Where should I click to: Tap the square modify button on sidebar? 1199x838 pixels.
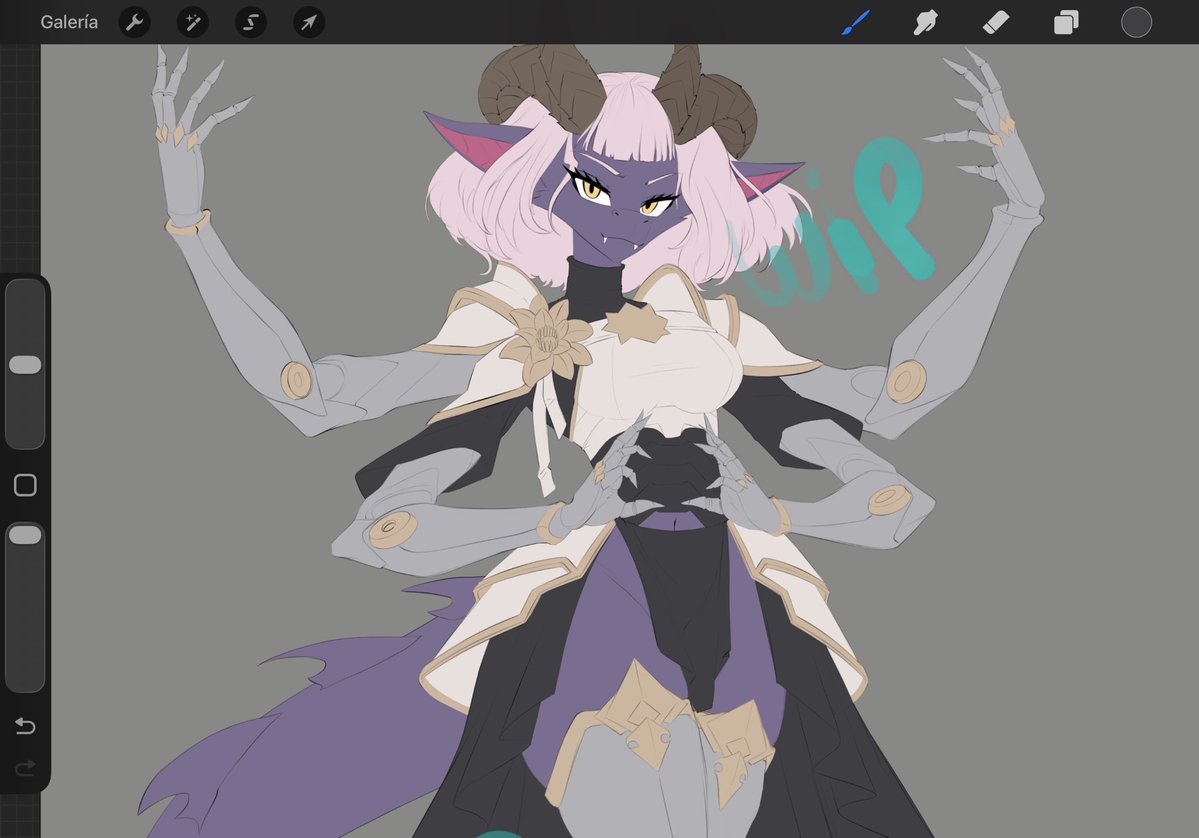click(x=25, y=485)
